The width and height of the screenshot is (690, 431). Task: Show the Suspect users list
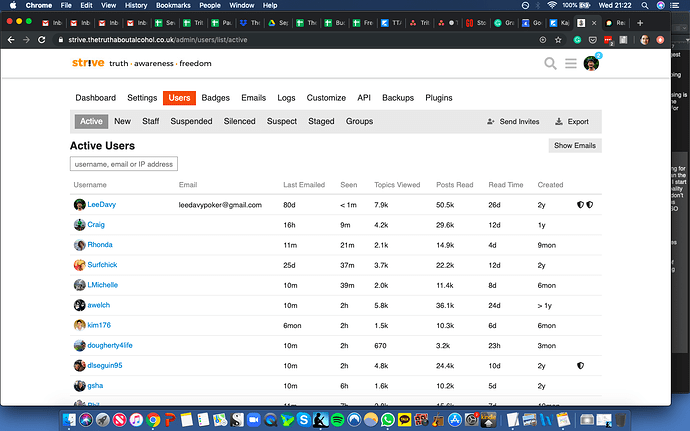point(282,121)
